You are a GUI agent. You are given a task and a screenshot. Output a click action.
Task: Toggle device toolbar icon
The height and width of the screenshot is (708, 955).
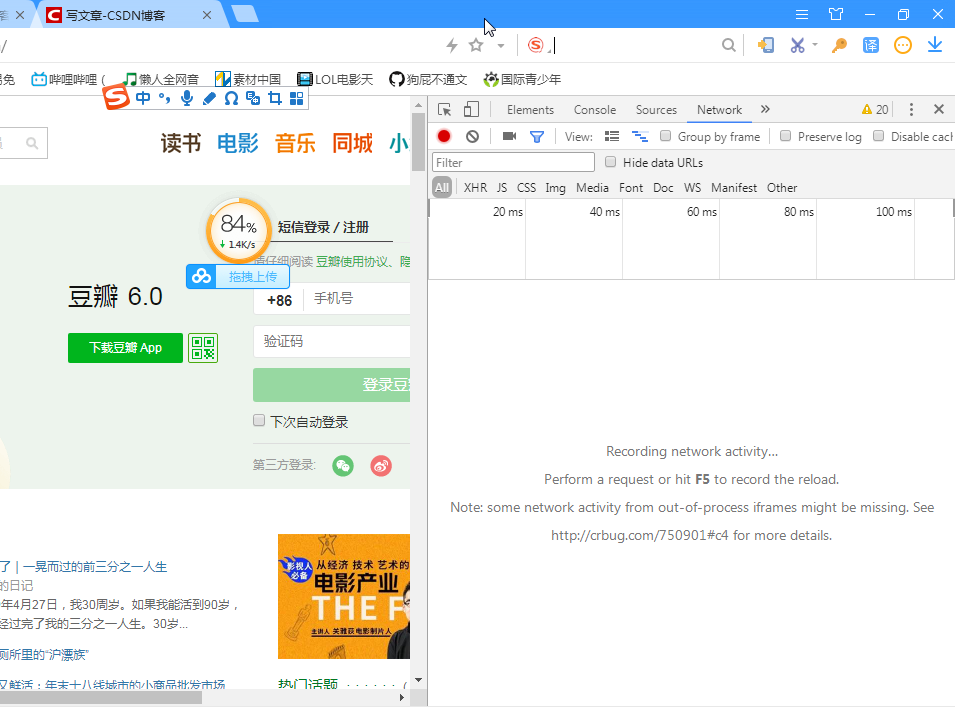coord(471,110)
